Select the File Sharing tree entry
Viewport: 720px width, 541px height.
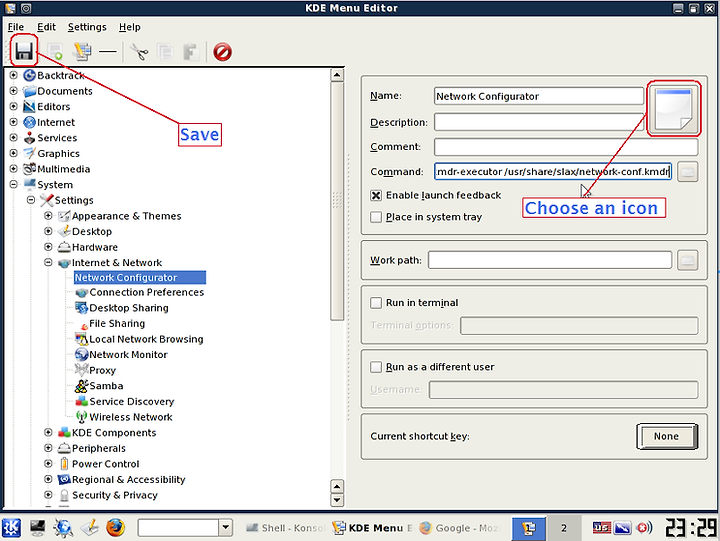point(113,323)
